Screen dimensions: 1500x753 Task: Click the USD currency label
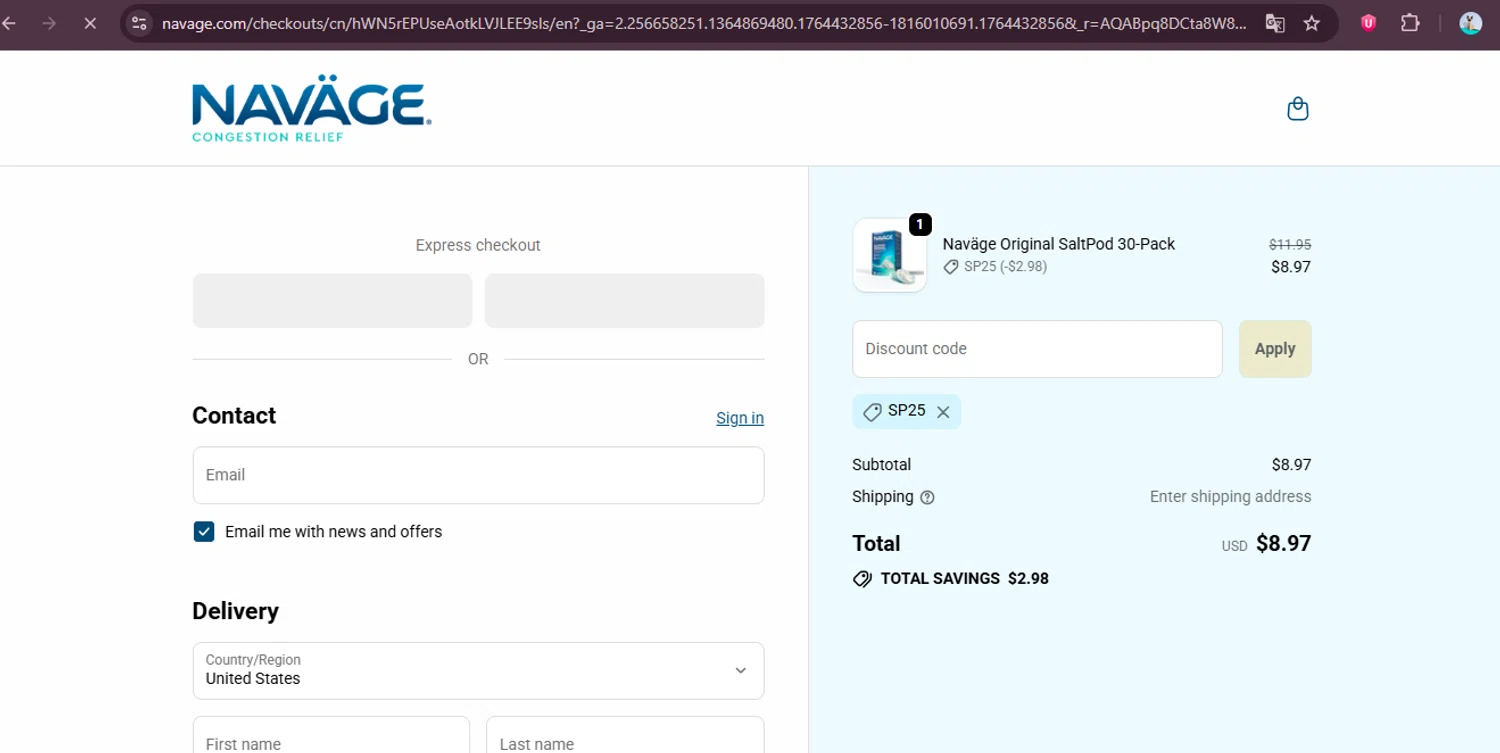tap(1234, 547)
